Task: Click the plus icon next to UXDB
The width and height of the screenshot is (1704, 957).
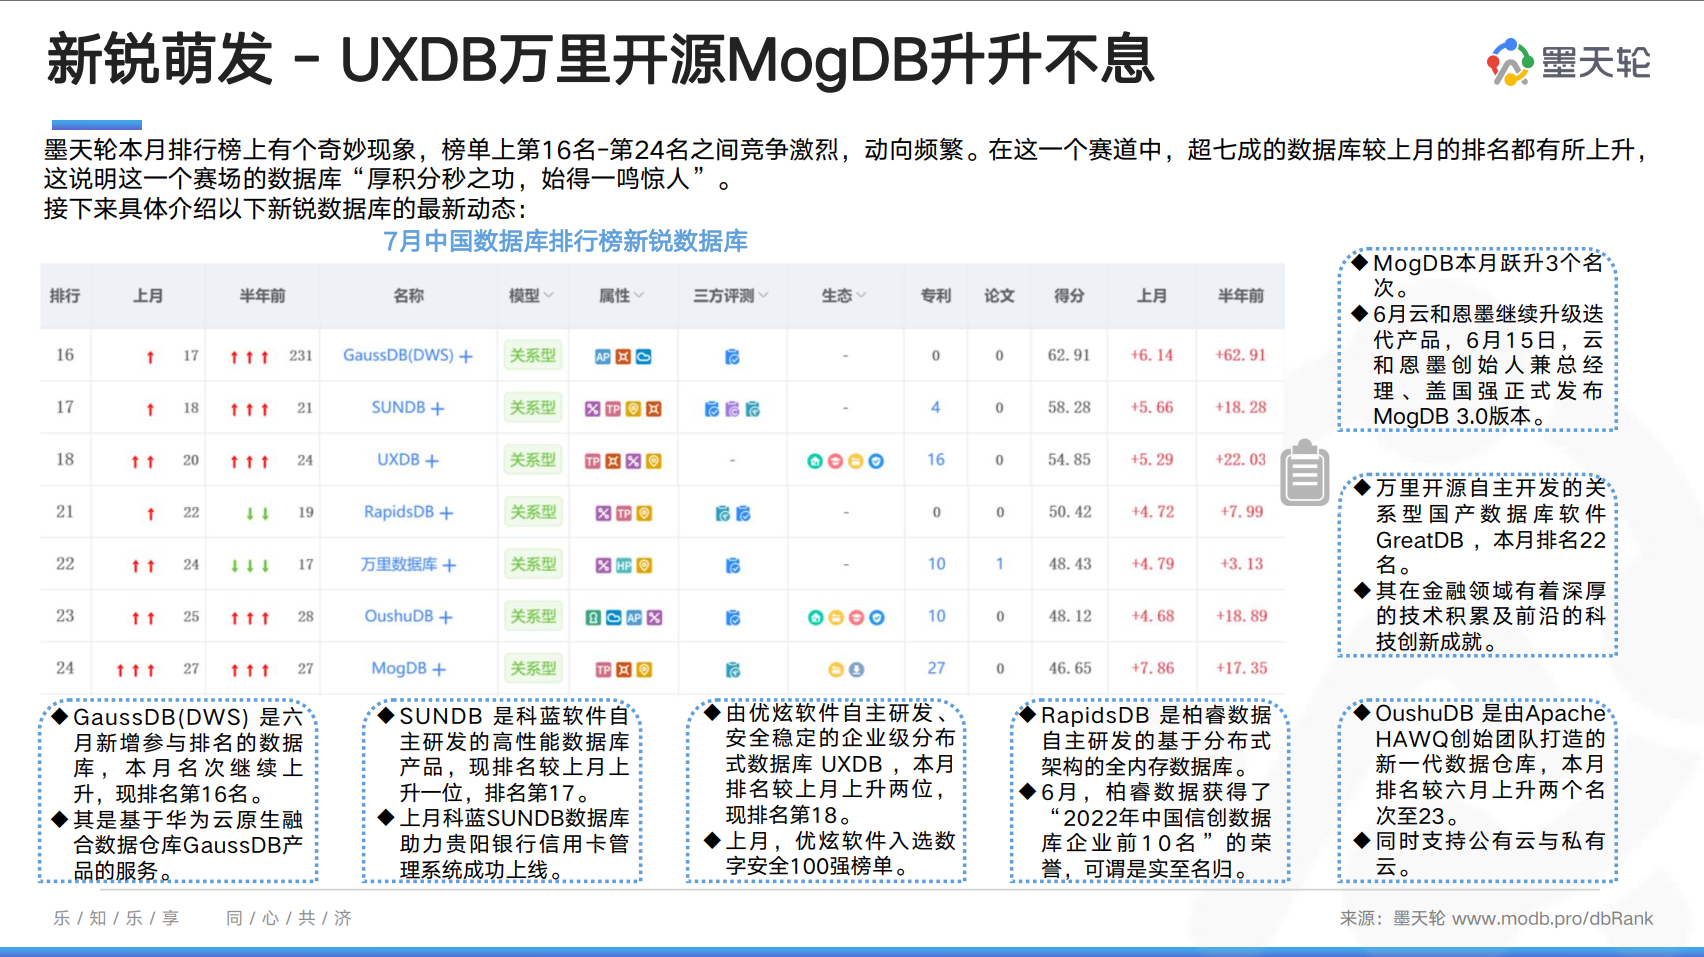Action: [432, 461]
